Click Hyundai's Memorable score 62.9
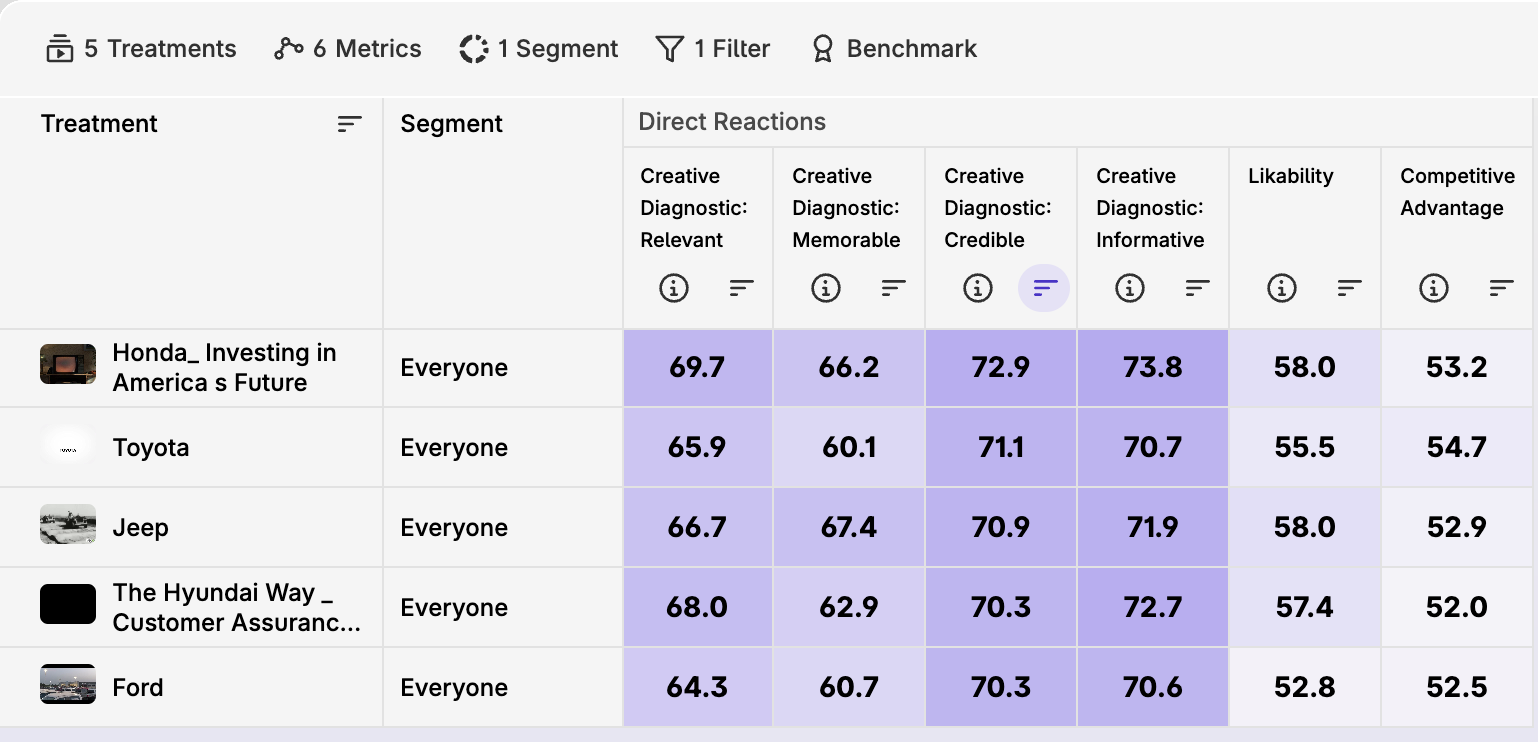The height and width of the screenshot is (742, 1538). pyautogui.click(x=849, y=608)
